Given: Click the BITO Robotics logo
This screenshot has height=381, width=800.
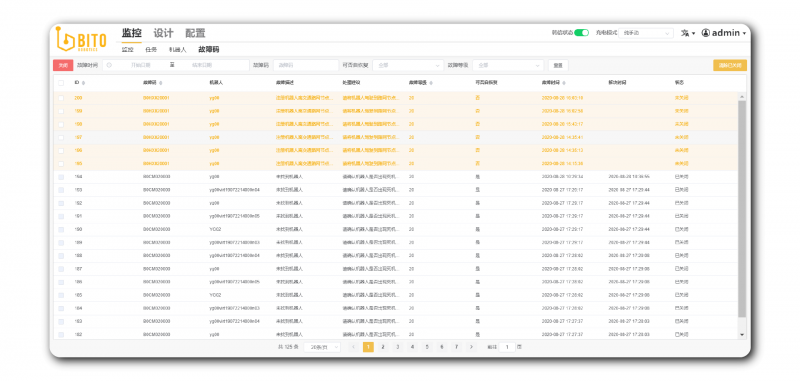Looking at the screenshot, I should pos(82,39).
